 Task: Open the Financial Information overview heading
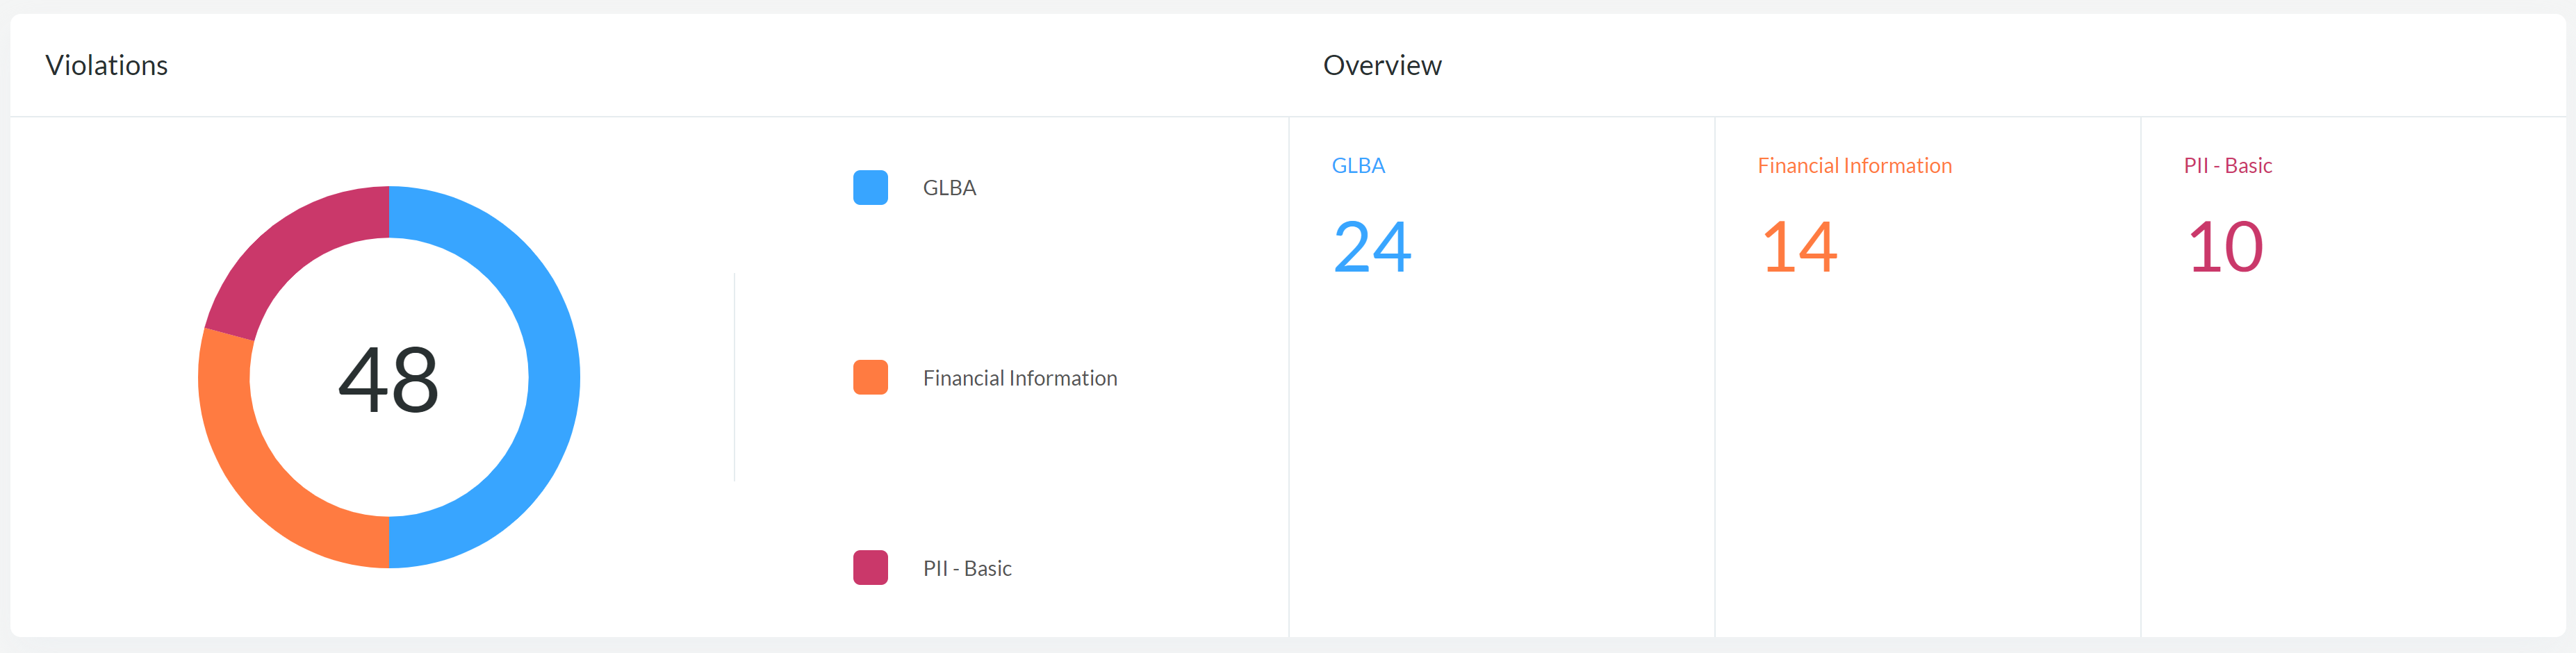pyautogui.click(x=1854, y=166)
